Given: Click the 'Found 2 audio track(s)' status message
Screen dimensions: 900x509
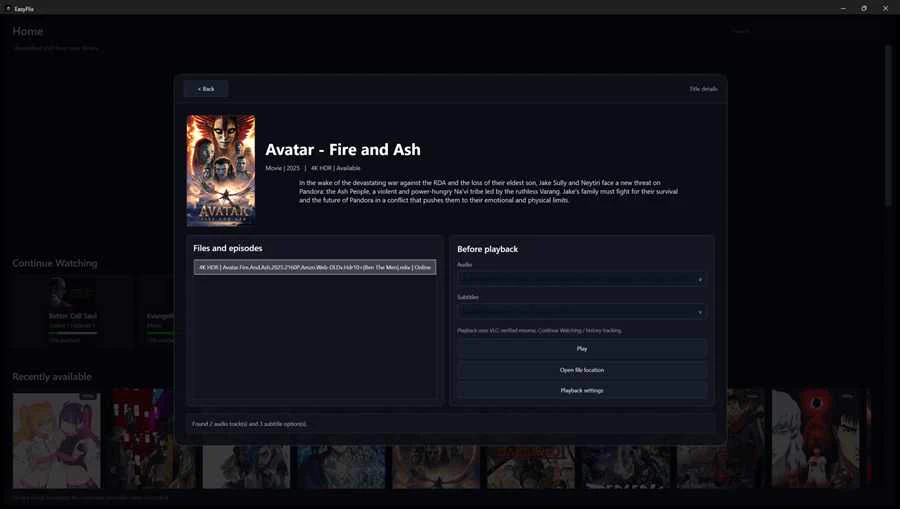Looking at the screenshot, I should [x=249, y=424].
